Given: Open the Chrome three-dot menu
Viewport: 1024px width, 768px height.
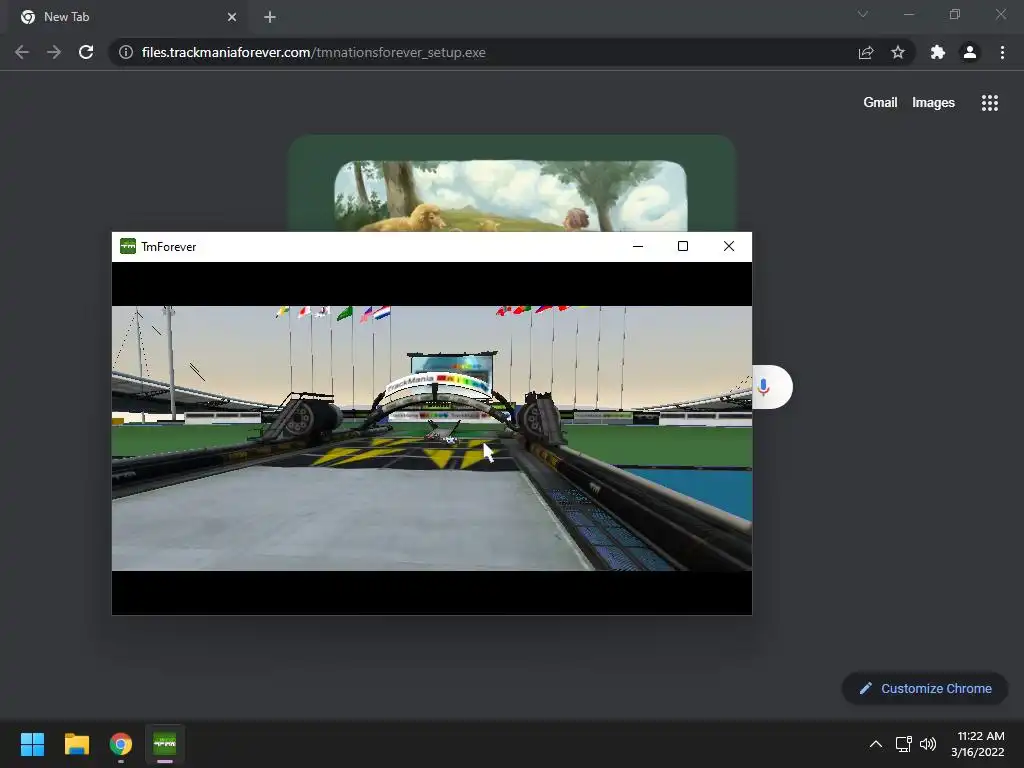Looking at the screenshot, I should tap(1002, 52).
